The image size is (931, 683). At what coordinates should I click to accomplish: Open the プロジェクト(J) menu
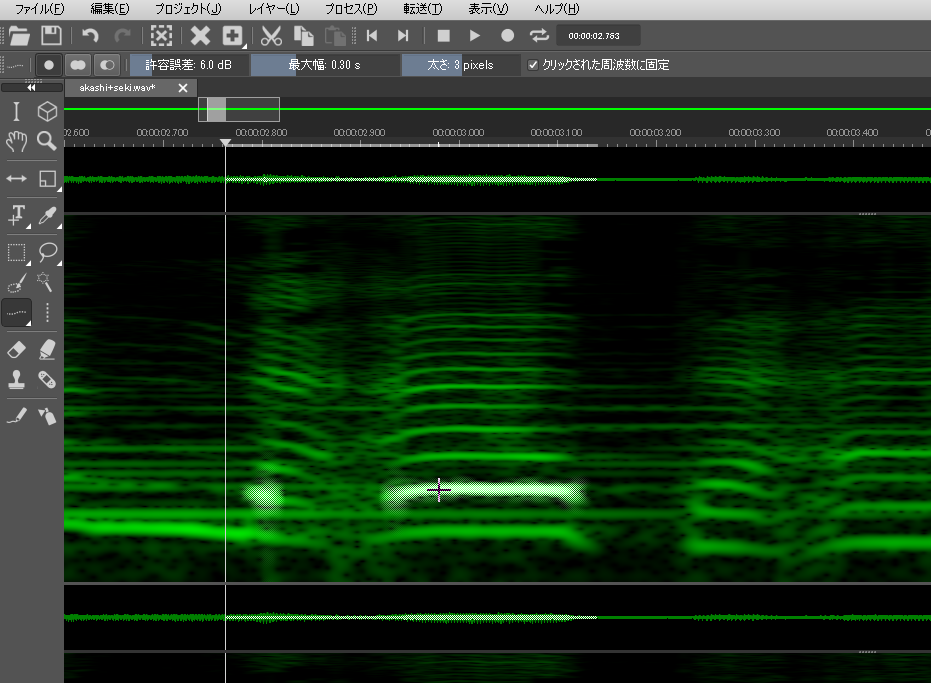188,9
